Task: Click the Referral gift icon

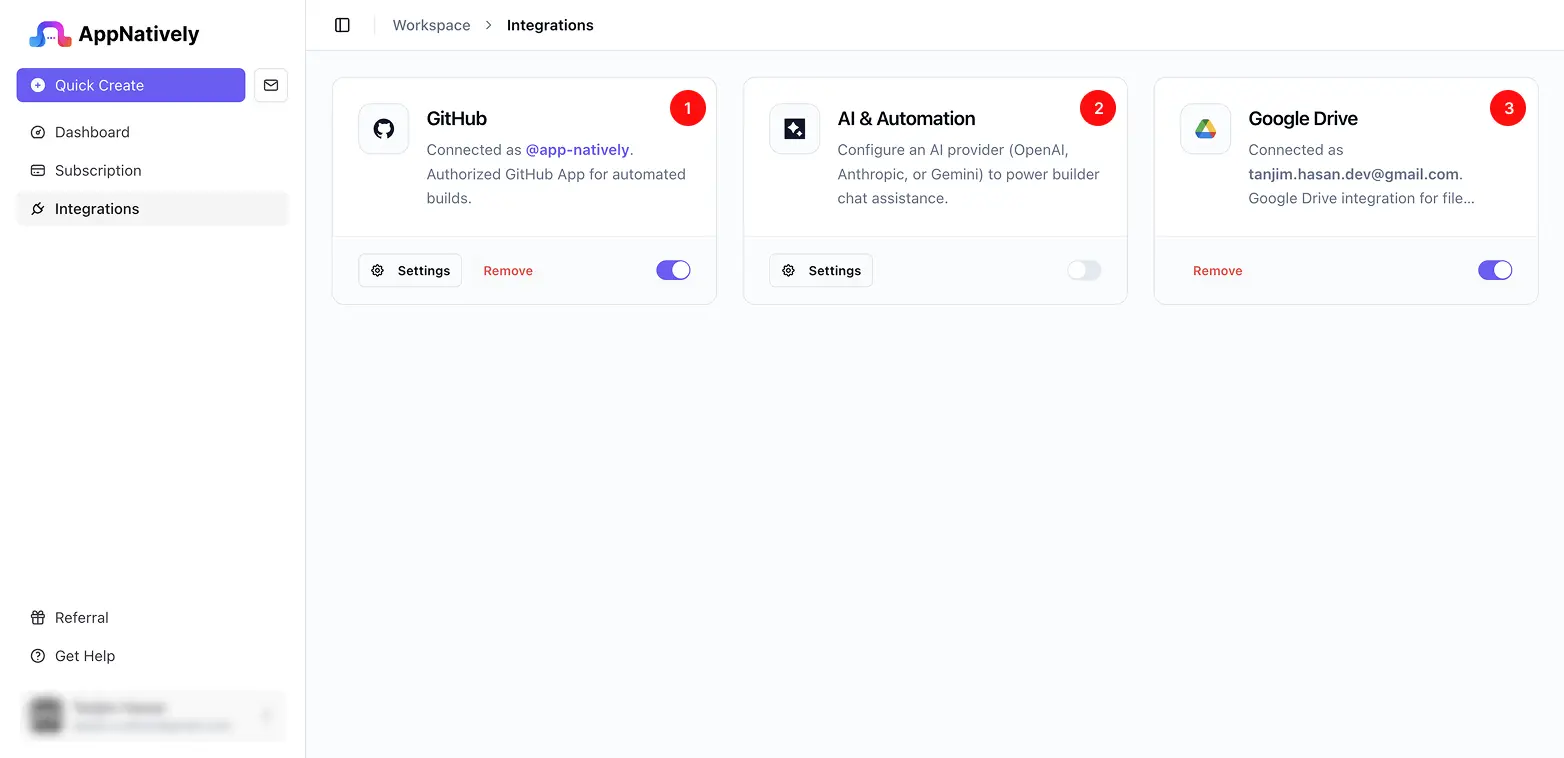Action: pyautogui.click(x=38, y=618)
